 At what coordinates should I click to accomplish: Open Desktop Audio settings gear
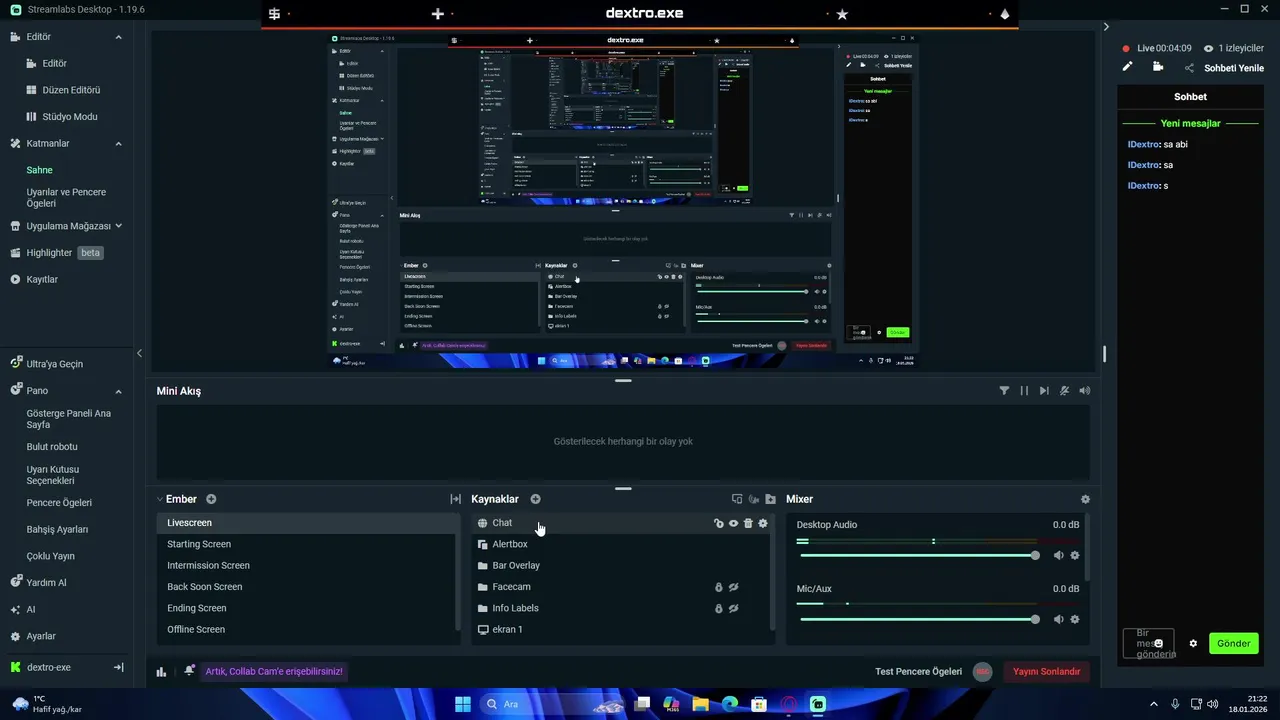(1075, 555)
